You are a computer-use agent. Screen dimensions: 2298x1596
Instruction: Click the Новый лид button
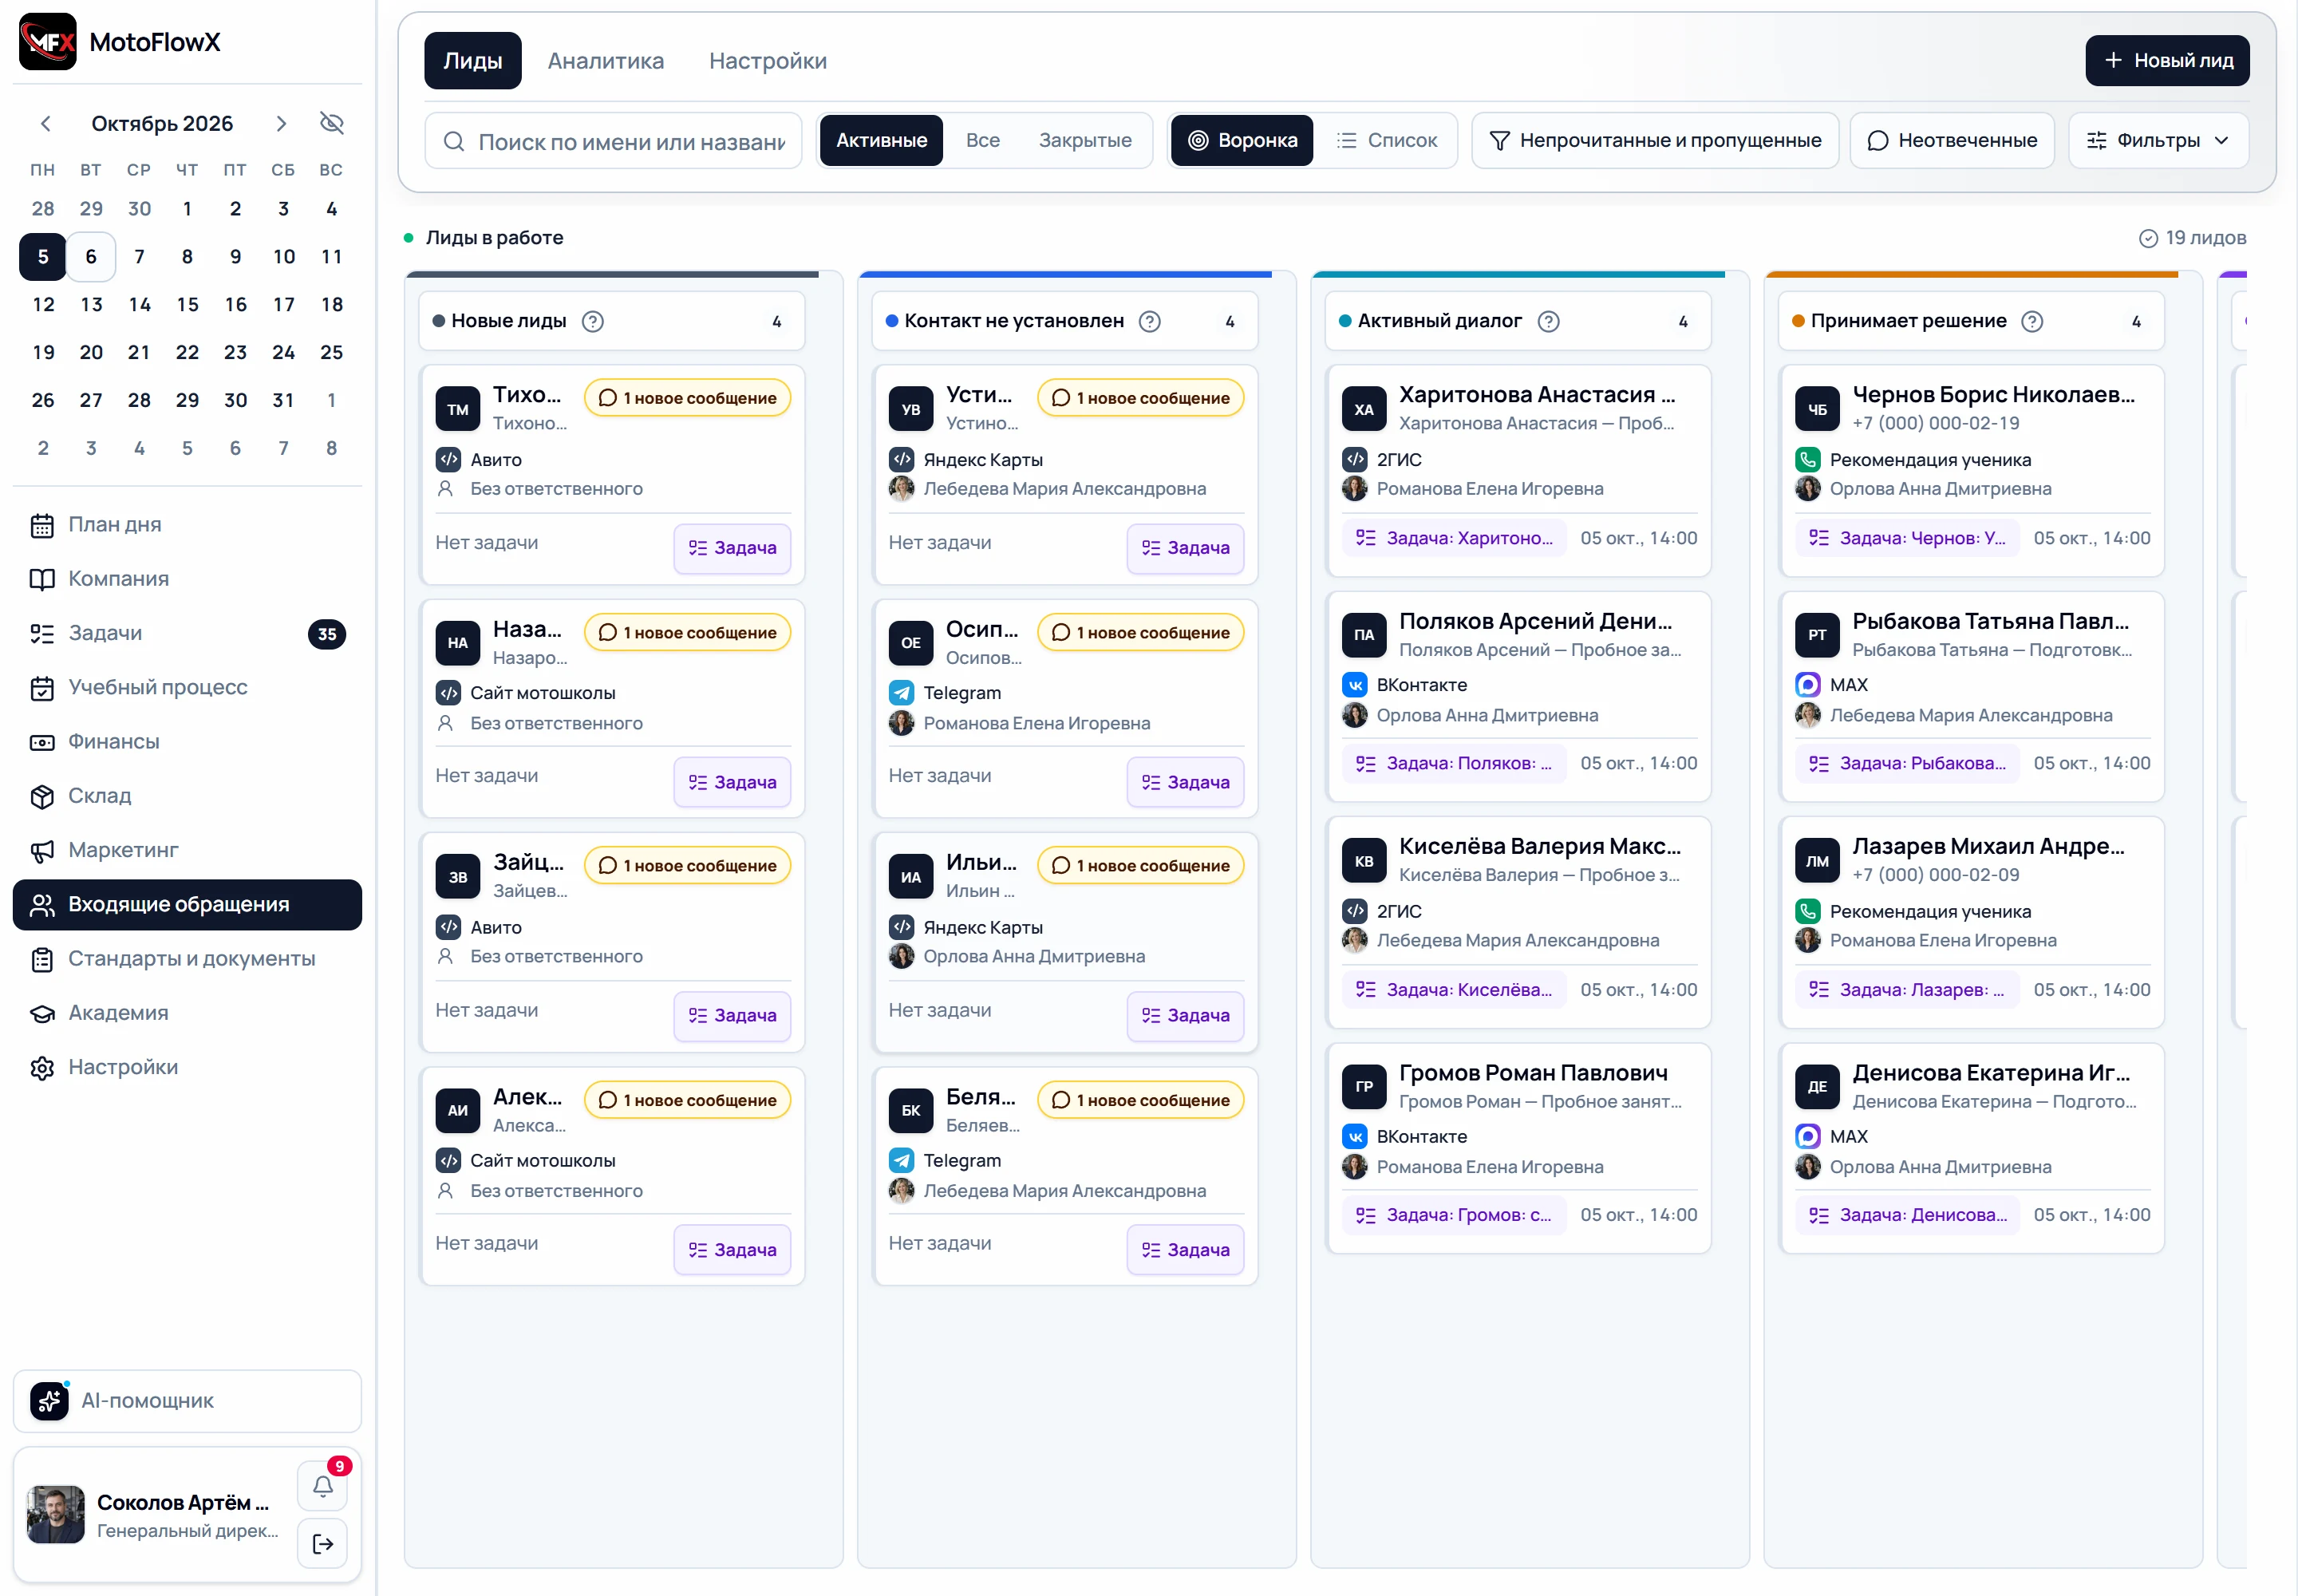(2167, 61)
